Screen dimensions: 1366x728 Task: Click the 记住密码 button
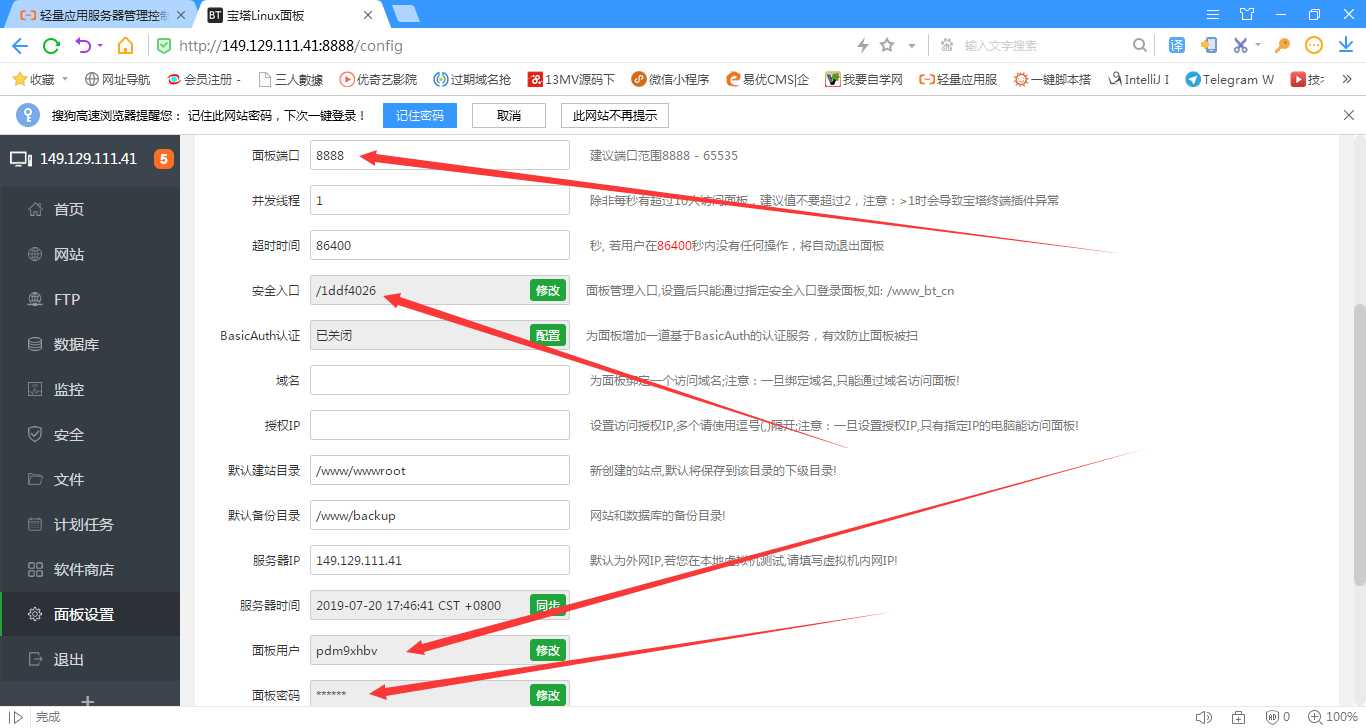(419, 115)
